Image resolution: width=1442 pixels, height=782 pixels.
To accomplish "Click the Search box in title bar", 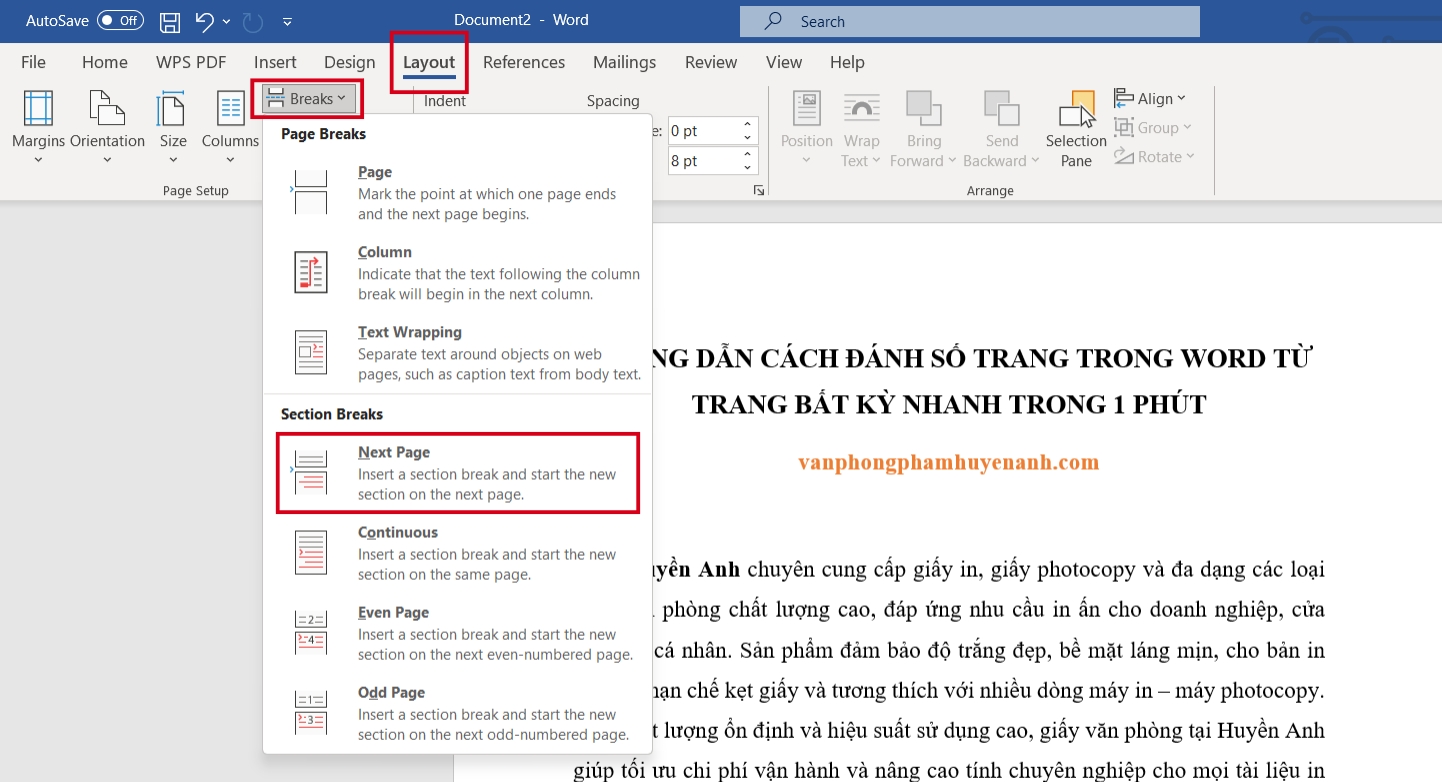I will (969, 21).
